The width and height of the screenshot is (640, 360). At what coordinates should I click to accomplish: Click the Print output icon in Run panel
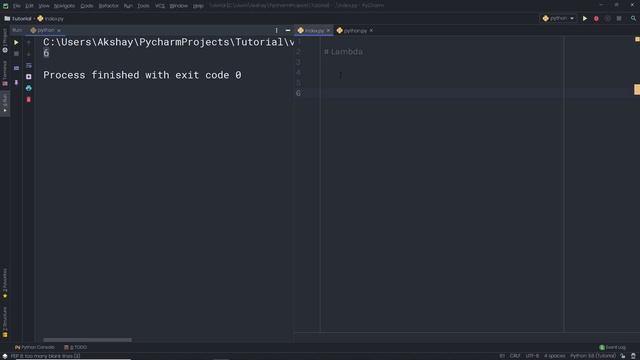[x=29, y=88]
